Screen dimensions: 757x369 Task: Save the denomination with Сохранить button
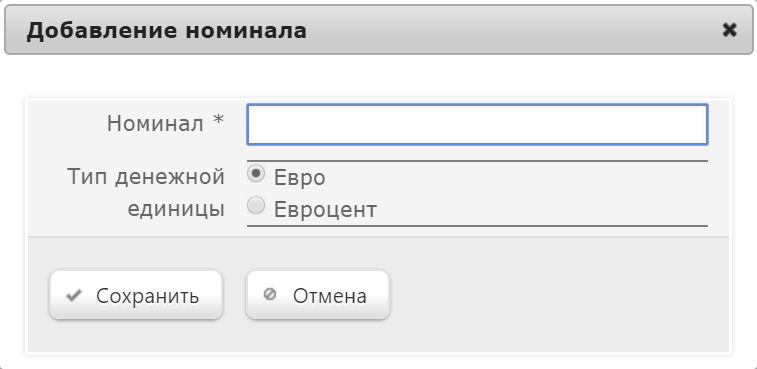tap(136, 295)
